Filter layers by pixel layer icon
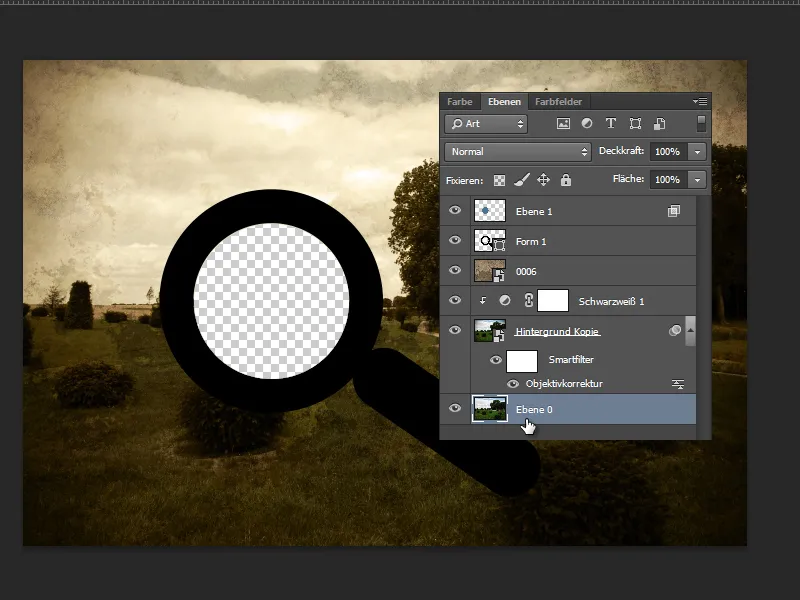Image resolution: width=800 pixels, height=600 pixels. 563,123
